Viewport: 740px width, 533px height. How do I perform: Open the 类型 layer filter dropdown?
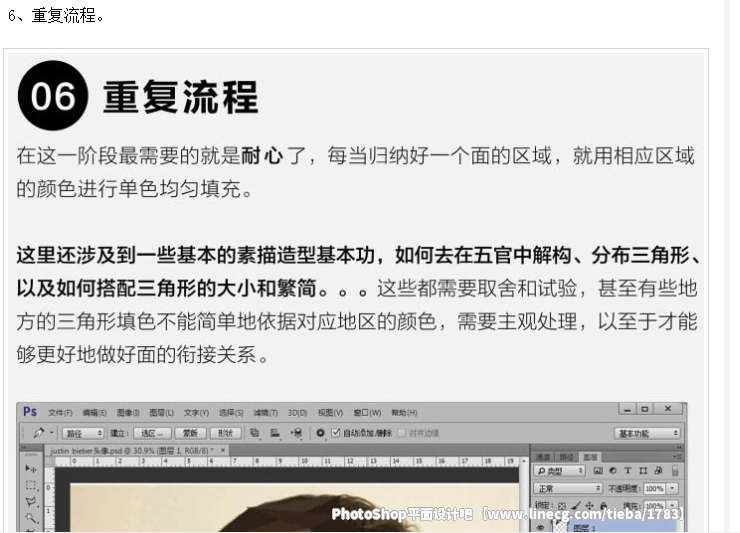pos(559,471)
